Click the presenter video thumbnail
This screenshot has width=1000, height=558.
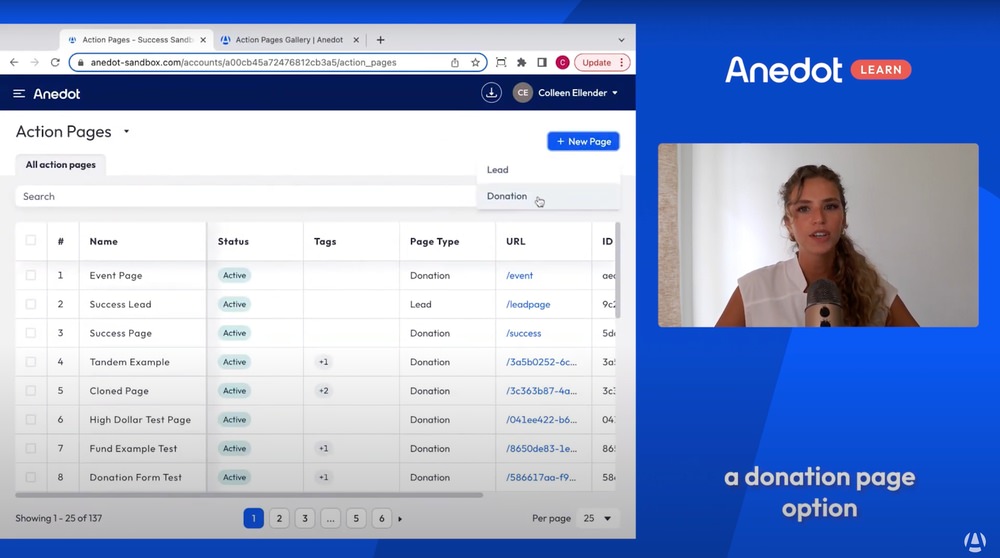818,235
